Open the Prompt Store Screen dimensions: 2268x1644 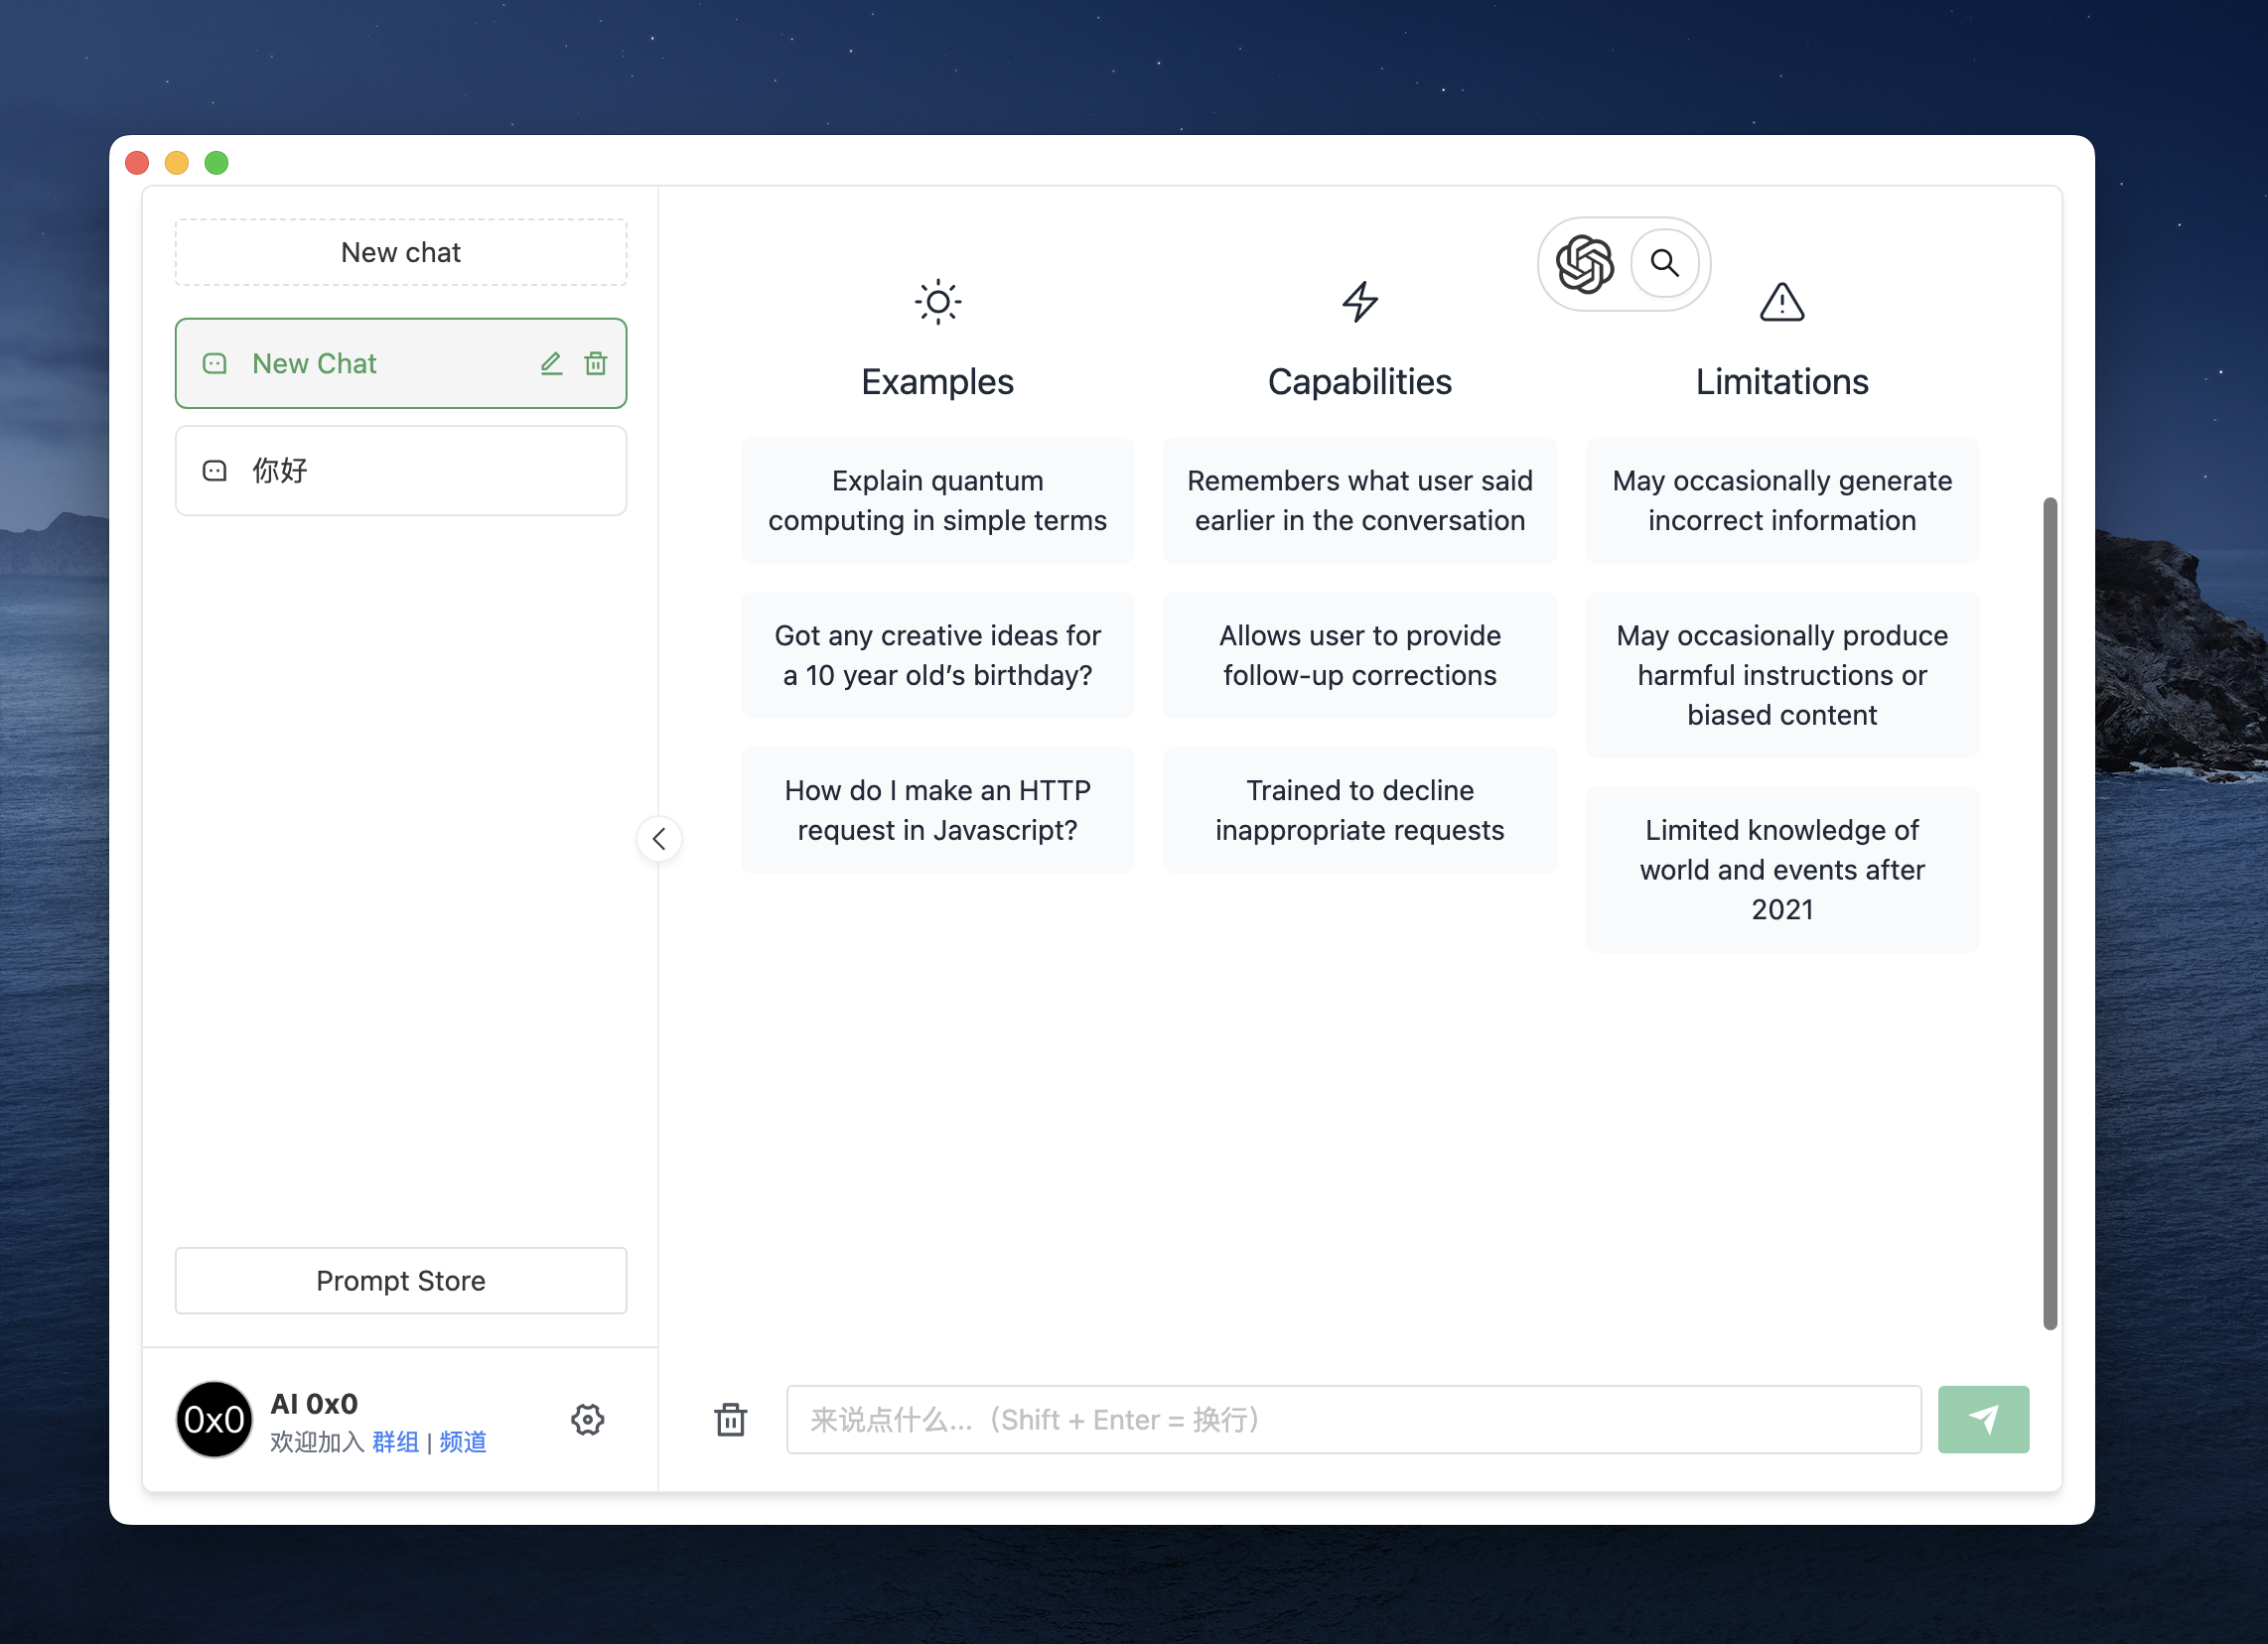(400, 1281)
